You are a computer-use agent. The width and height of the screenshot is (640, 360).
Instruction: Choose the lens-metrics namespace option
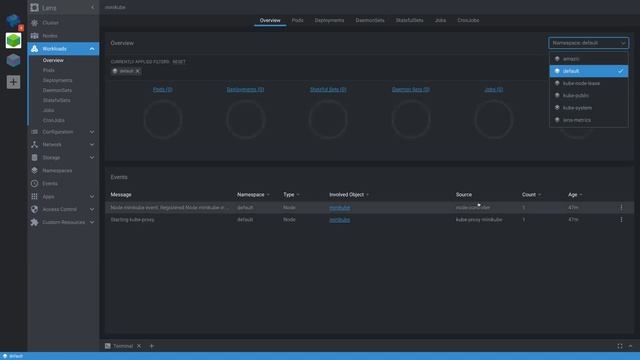tap(589, 120)
